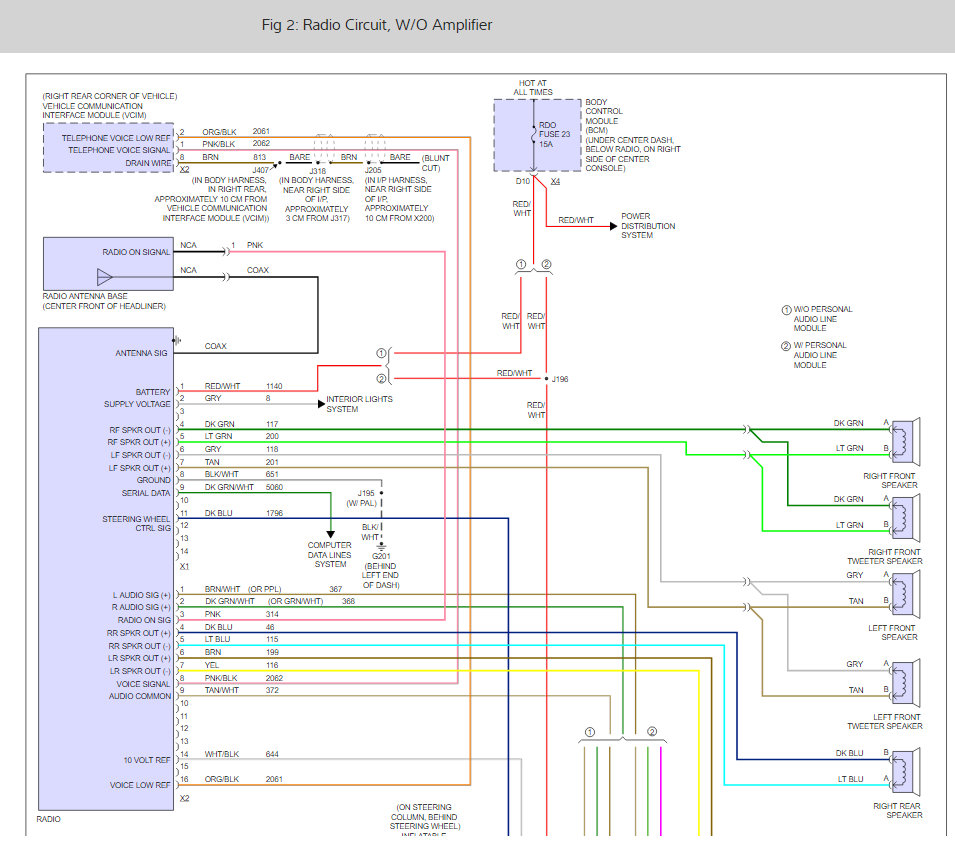Click circled 2 beside W/ PERSONAL AUDIO legend
This screenshot has width=955, height=846.
786,346
